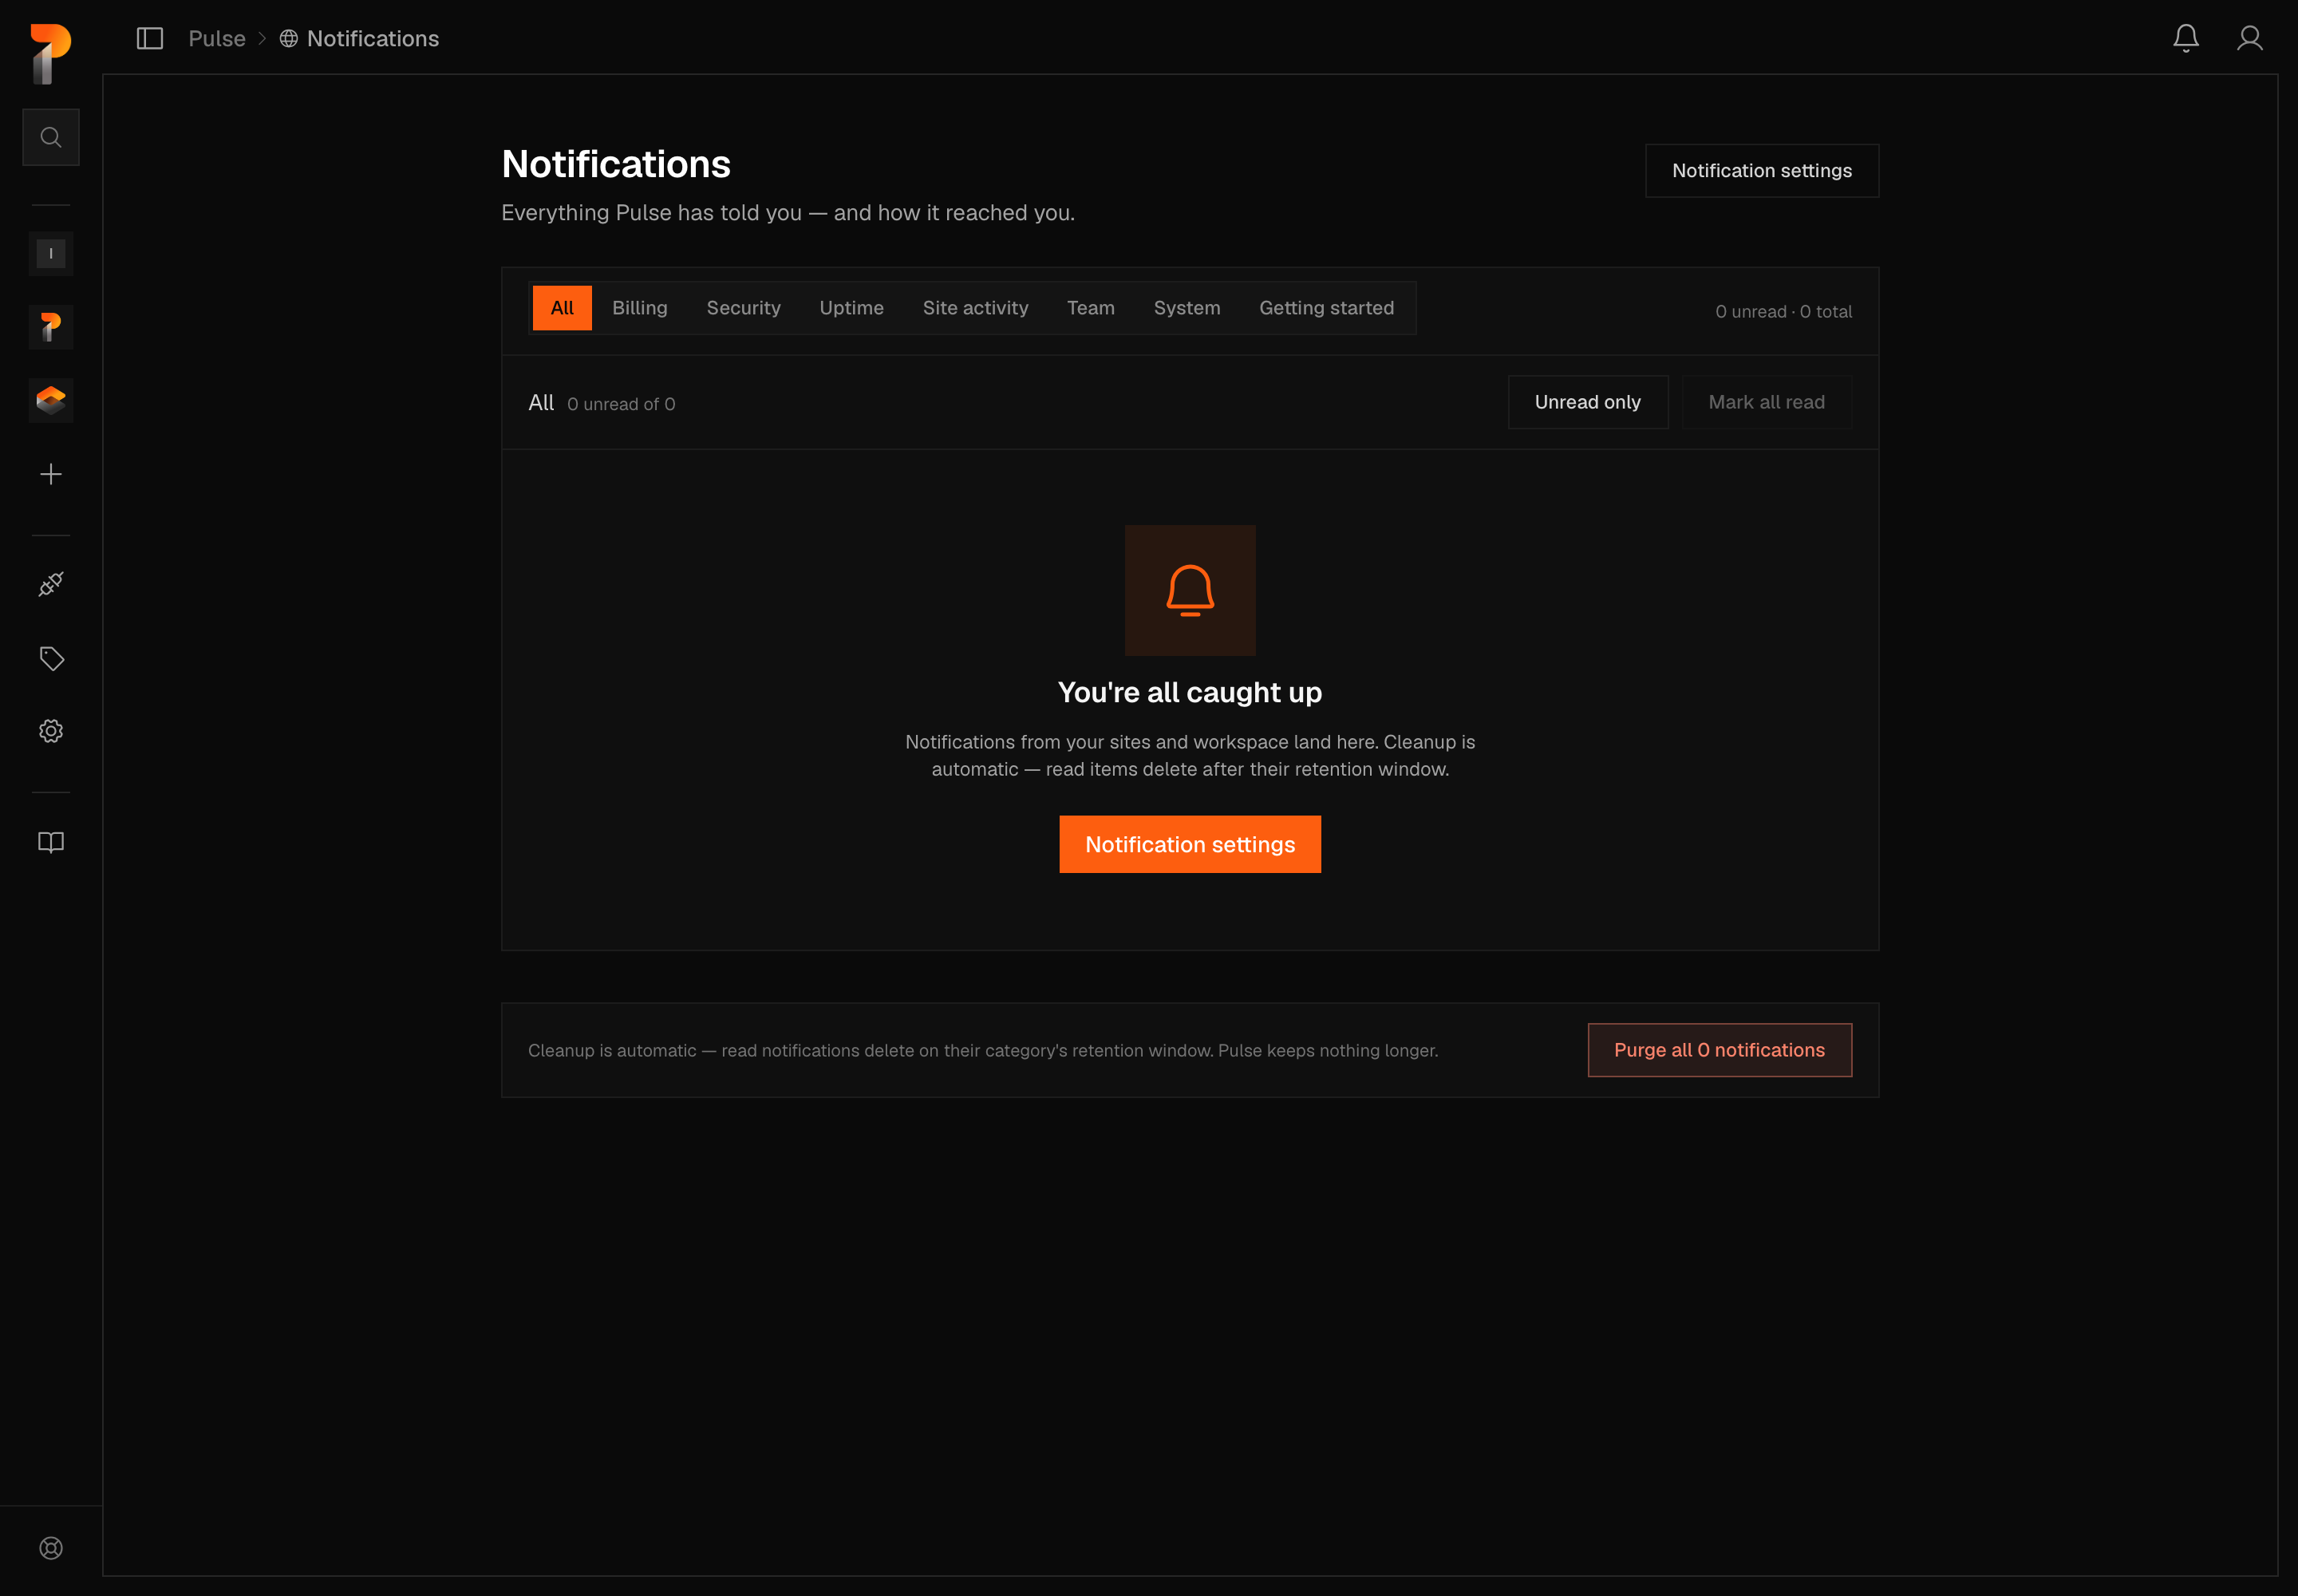Image resolution: width=2298 pixels, height=1596 pixels.
Task: Click the 'Notifications from your sites' description
Action: (1190, 756)
